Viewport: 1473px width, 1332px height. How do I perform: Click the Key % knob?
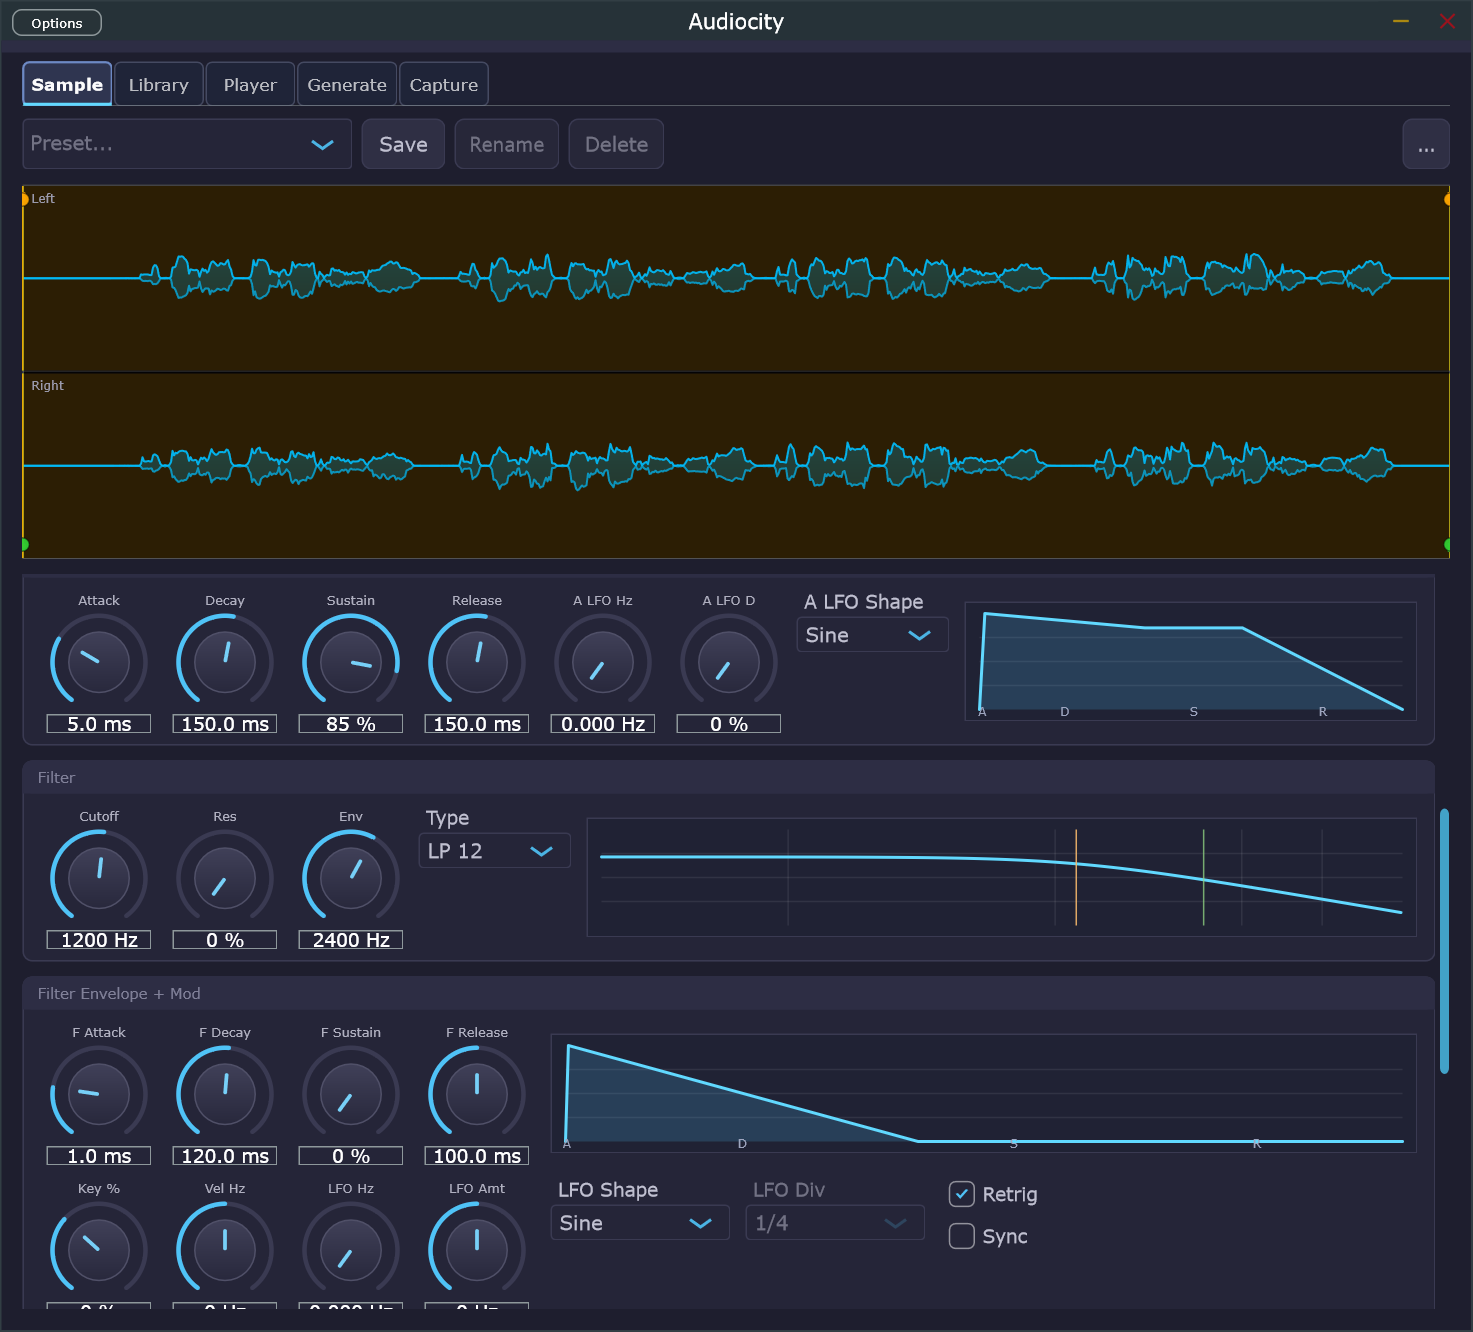tap(99, 1250)
